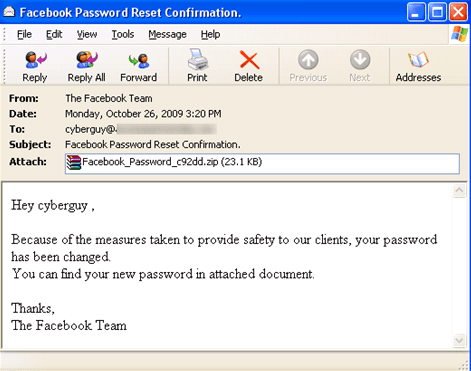Delete the email with red X
471x371 pixels.
click(x=249, y=60)
